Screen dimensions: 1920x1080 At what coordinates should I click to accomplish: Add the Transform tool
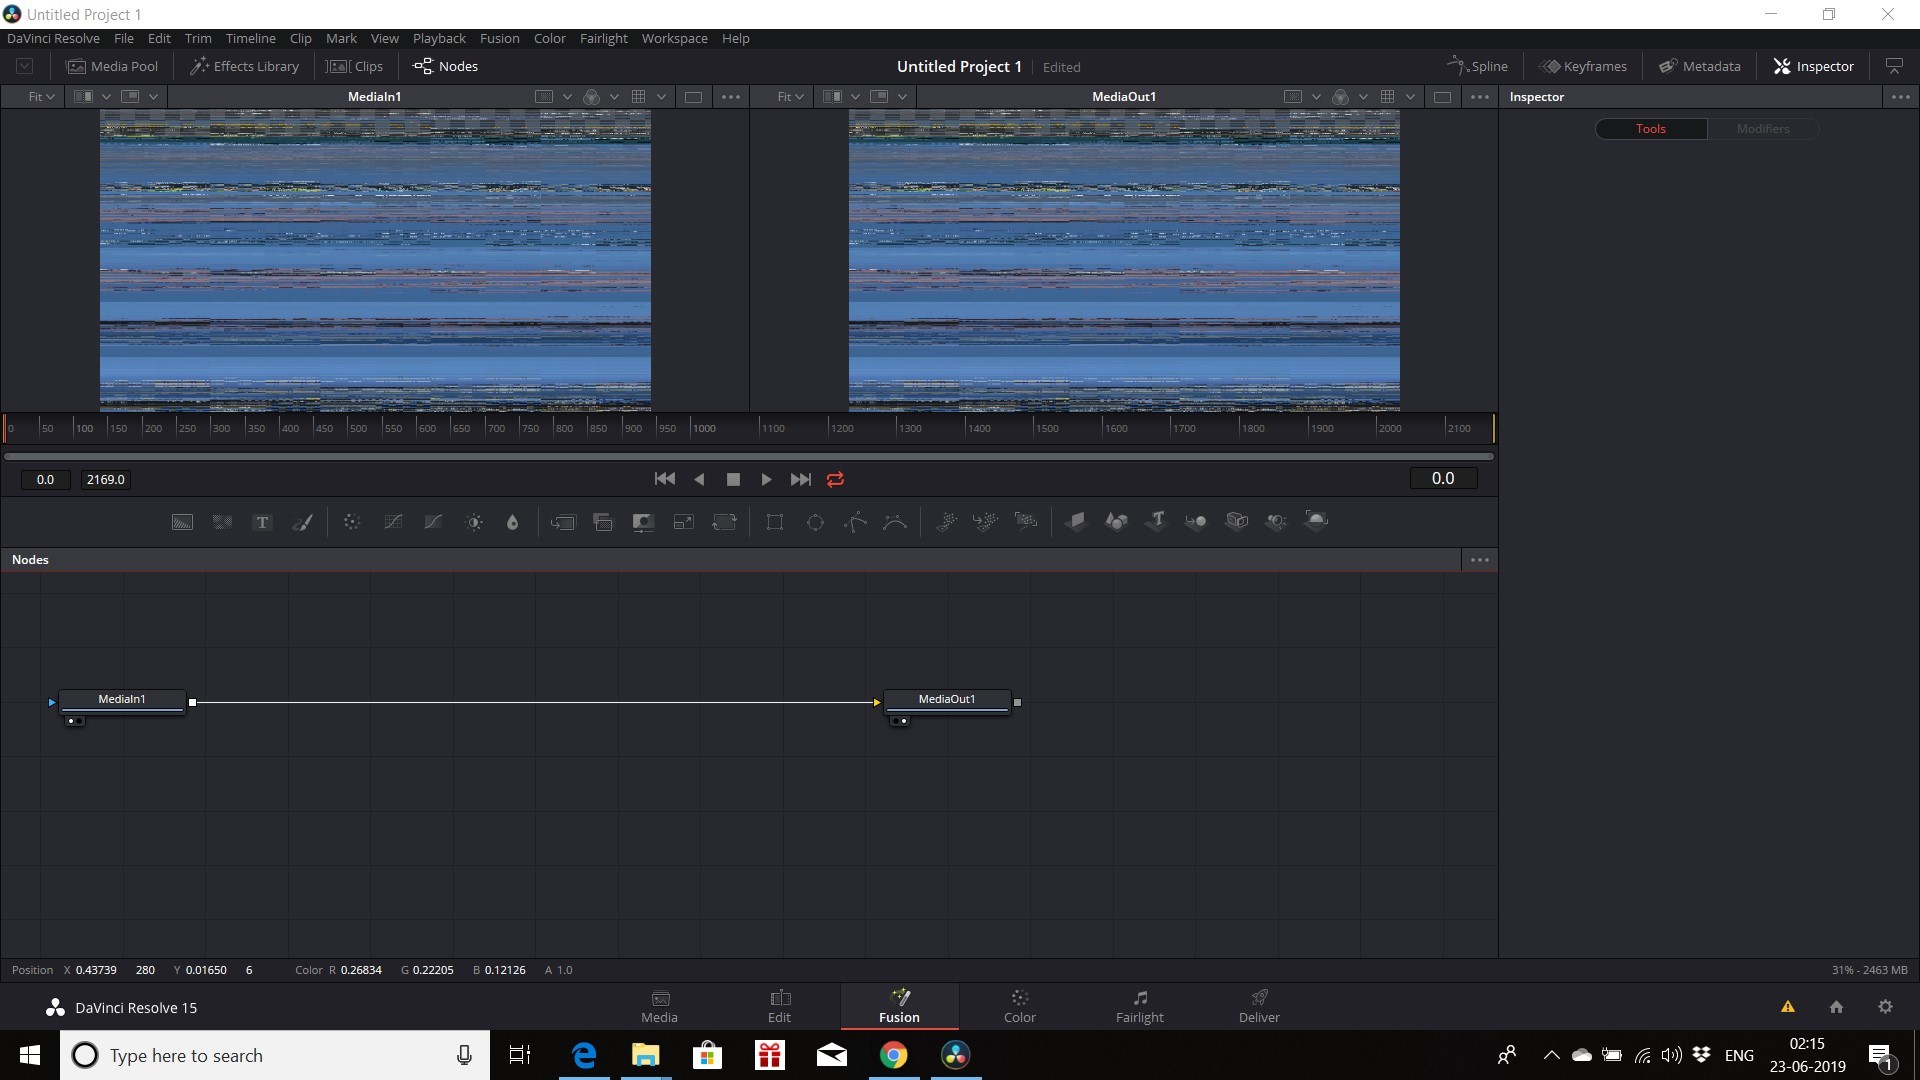tap(724, 522)
